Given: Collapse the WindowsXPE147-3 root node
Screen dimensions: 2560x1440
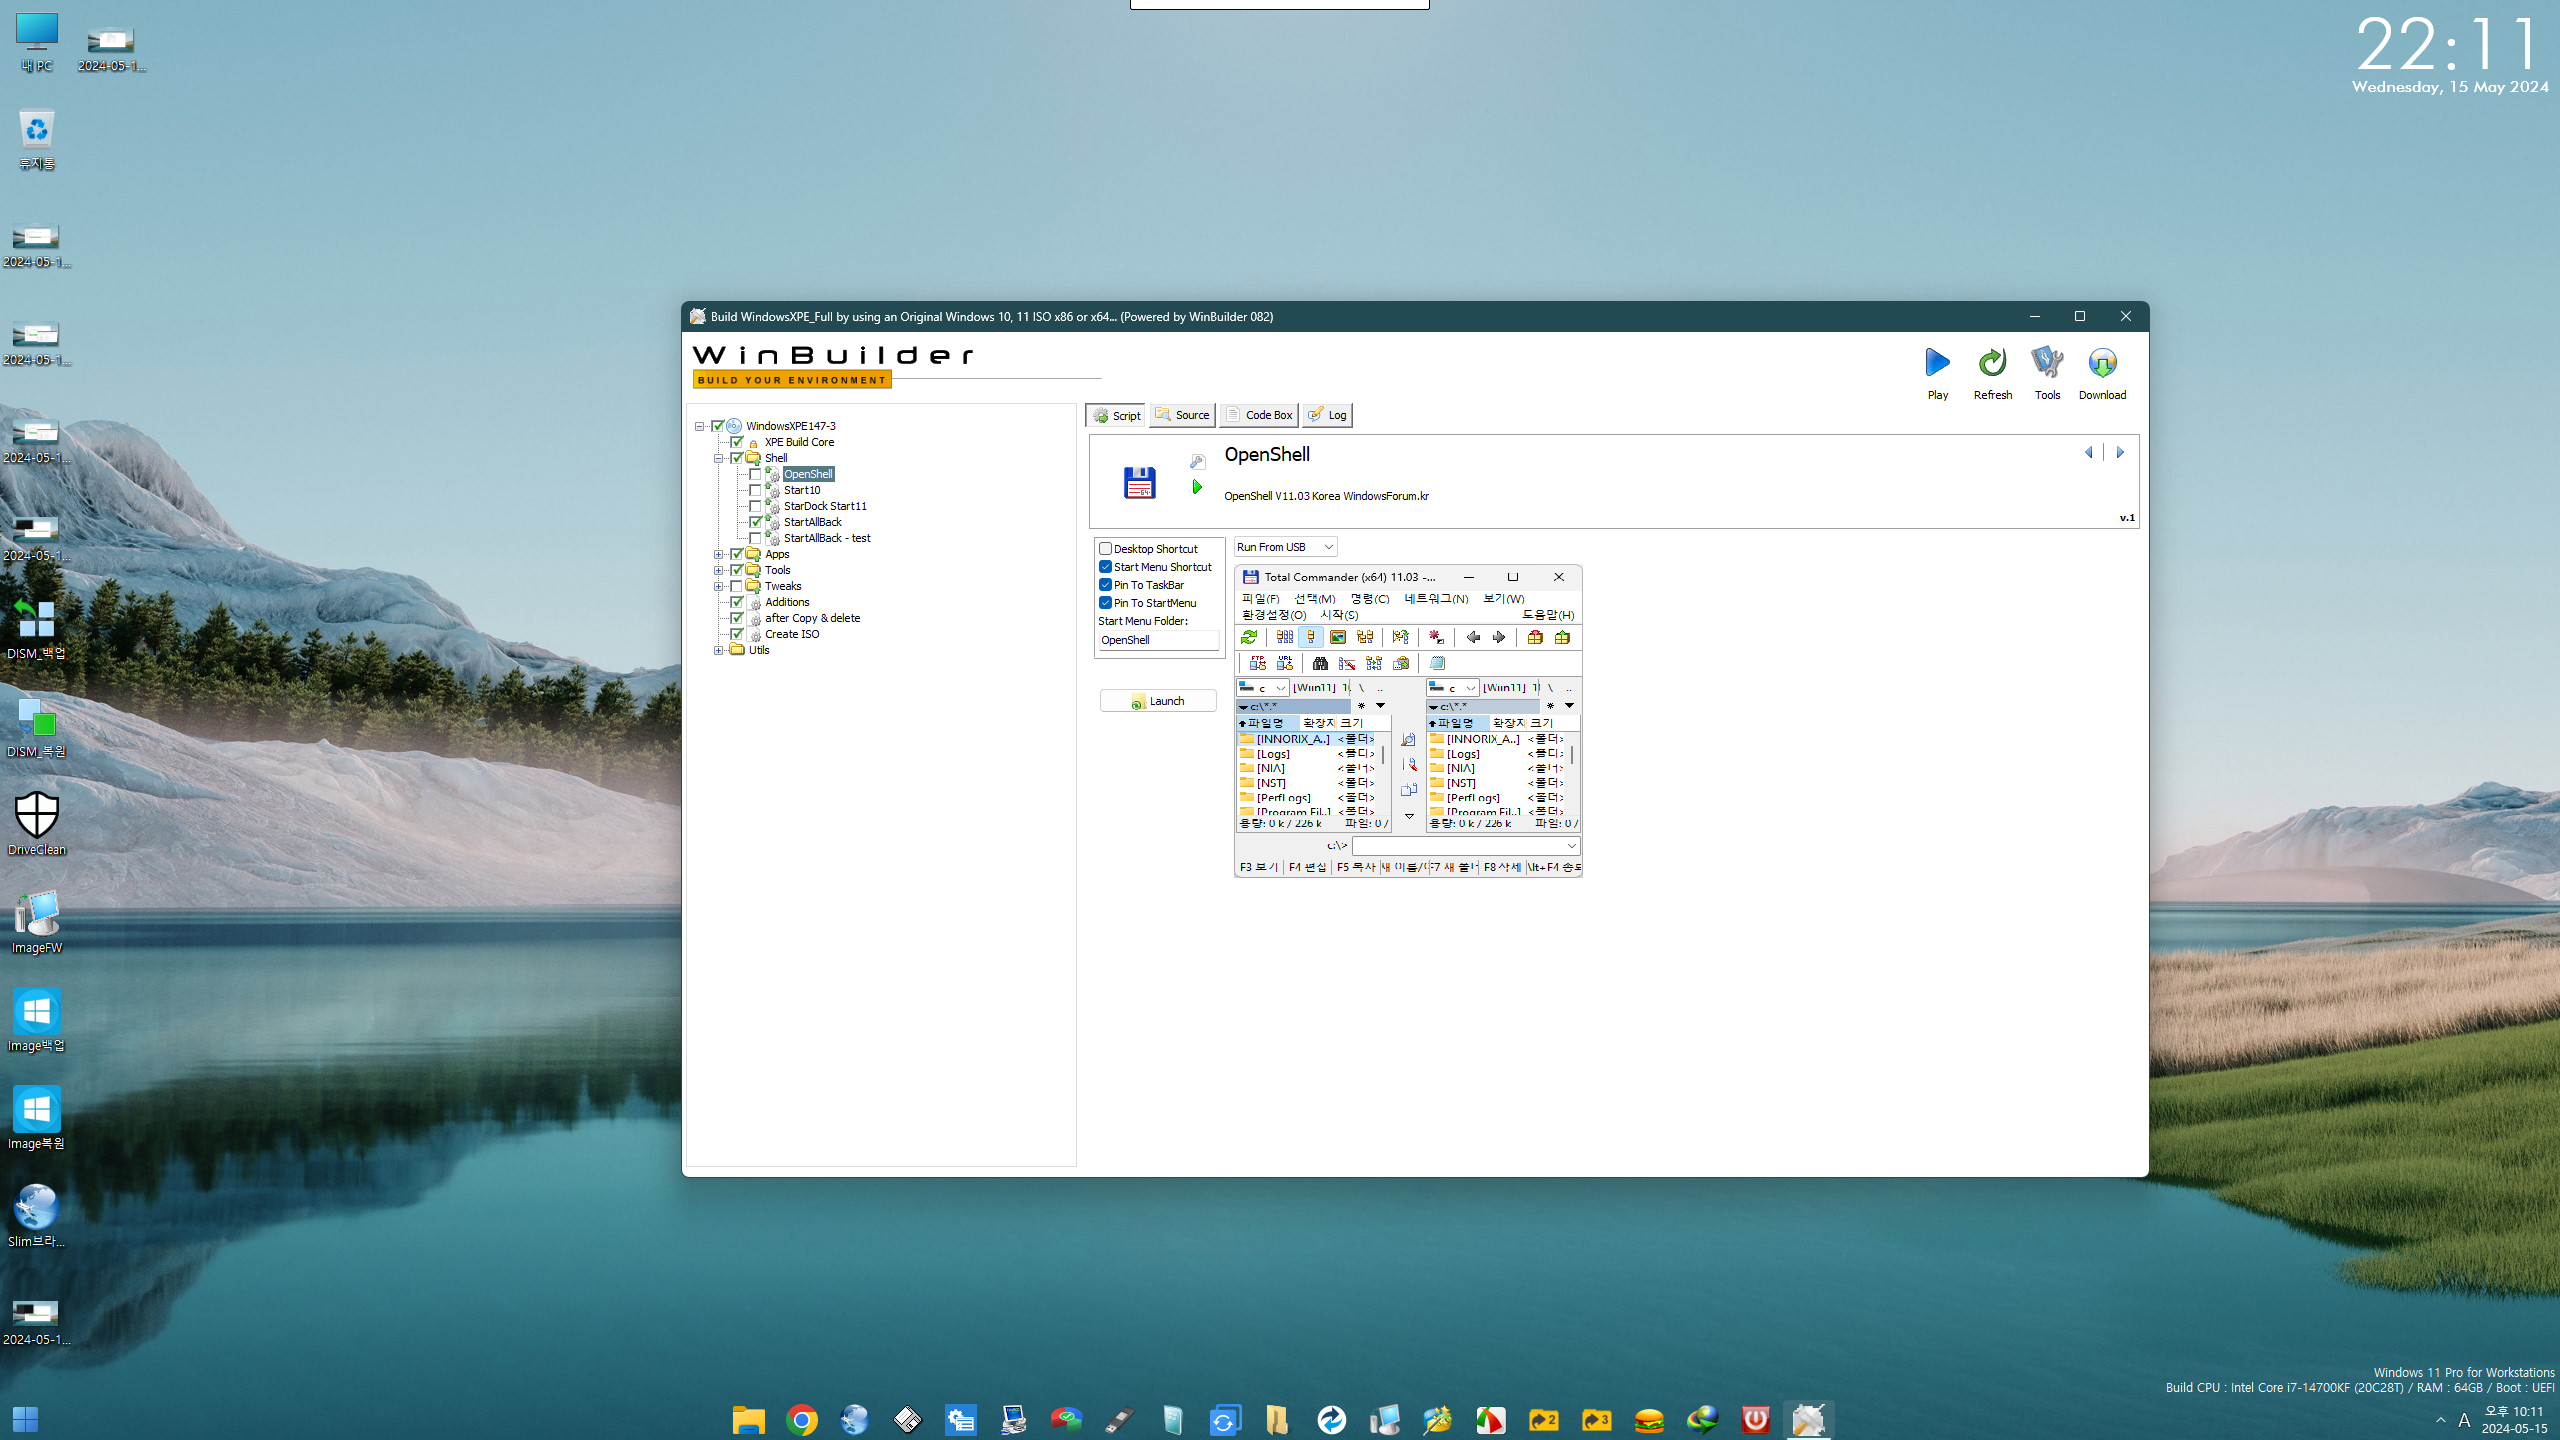Looking at the screenshot, I should 699,426.
